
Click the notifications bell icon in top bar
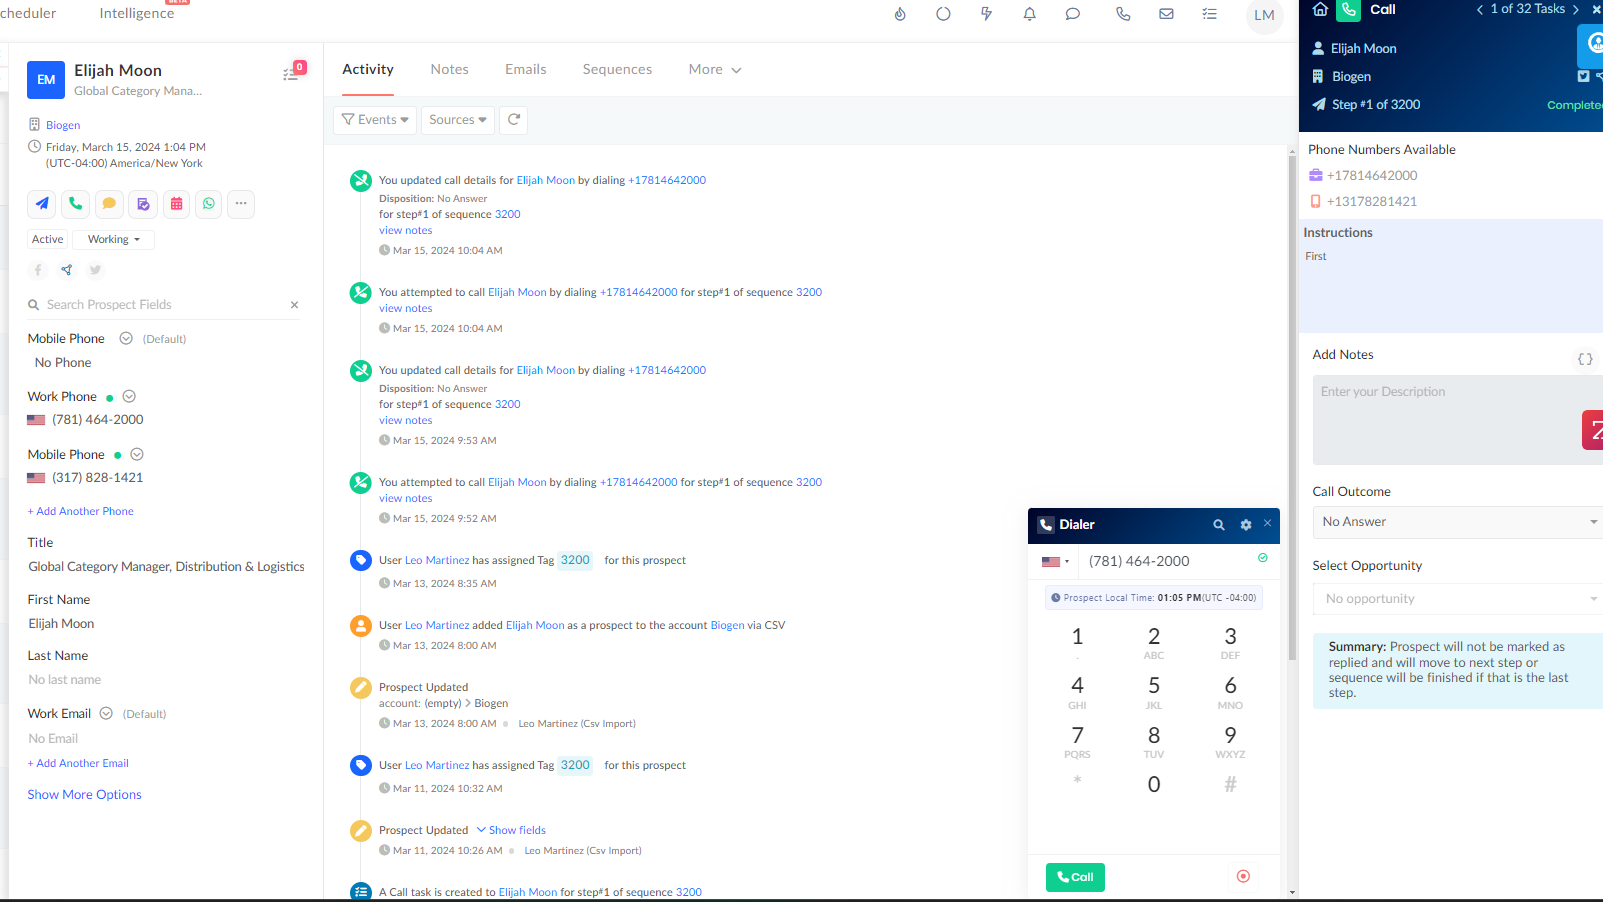pos(1029,14)
